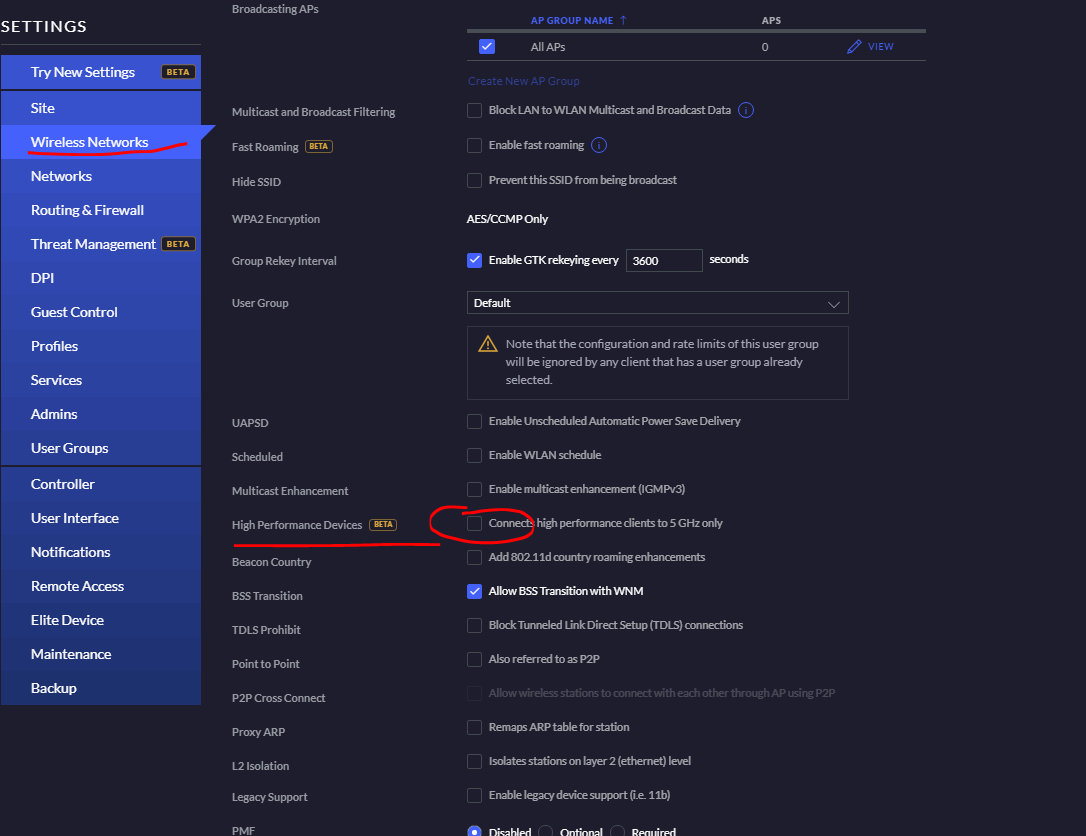The height and width of the screenshot is (836, 1086).
Task: Enable multicast enhancement (IGMPv3)
Action: tap(475, 489)
